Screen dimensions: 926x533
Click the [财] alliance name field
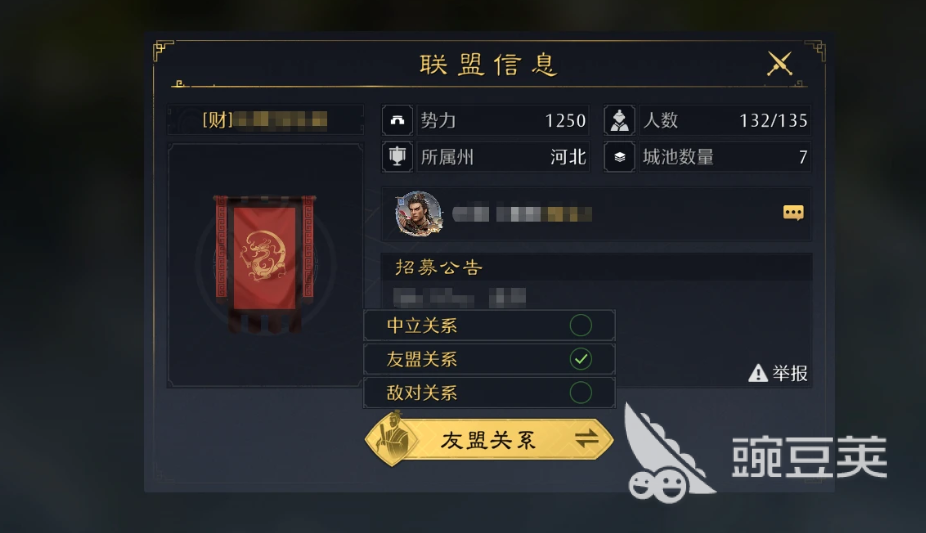(265, 120)
